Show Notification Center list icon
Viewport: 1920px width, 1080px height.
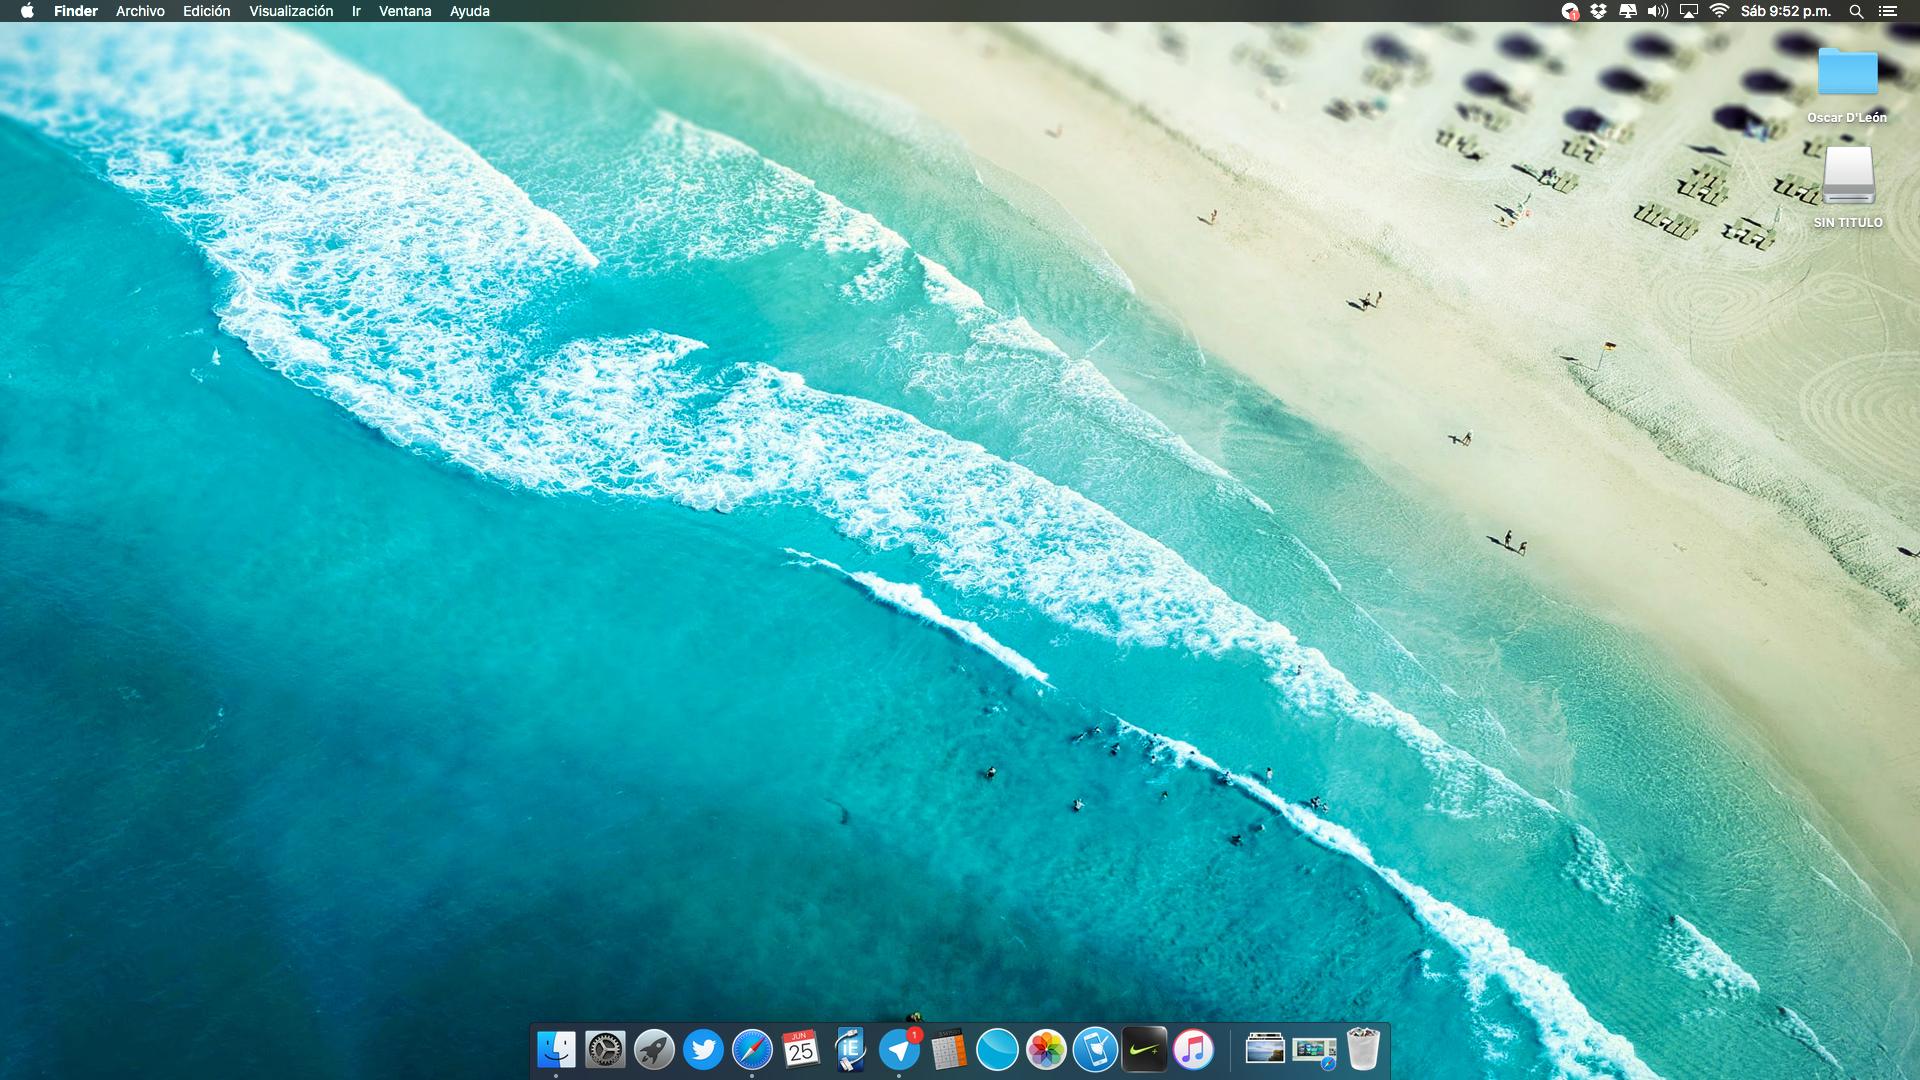pyautogui.click(x=1887, y=11)
